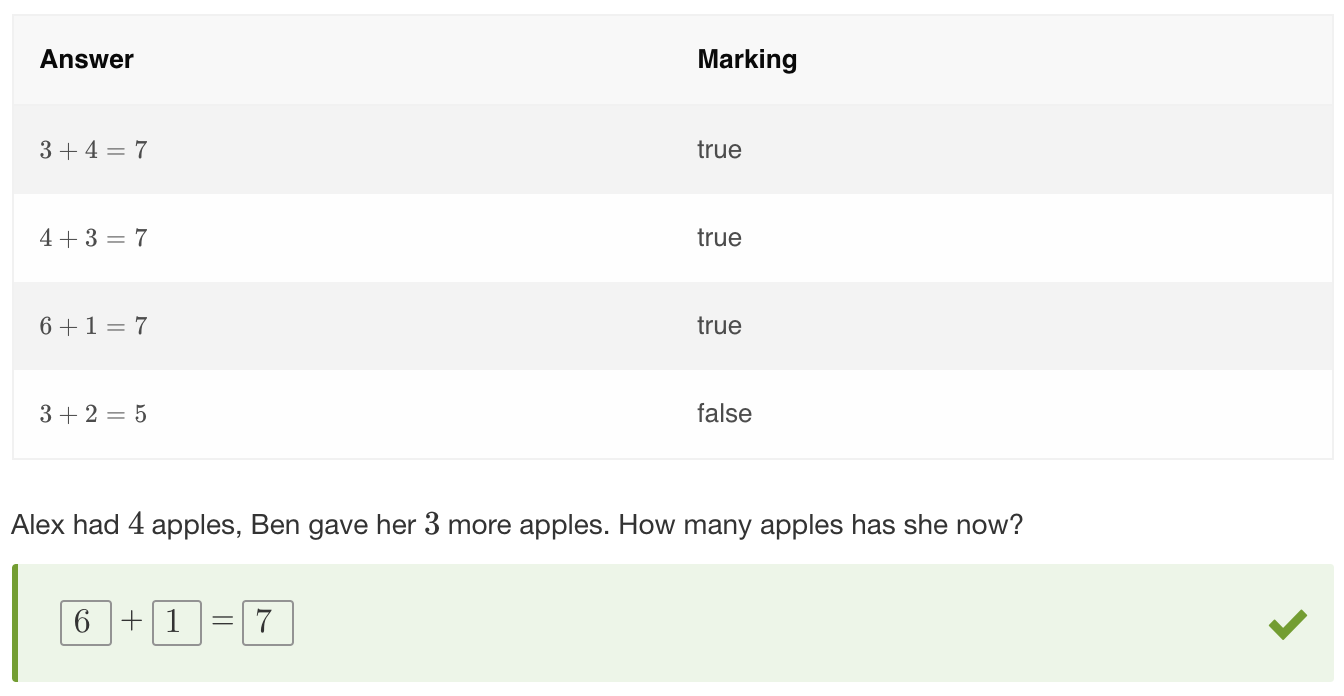Select the 3 + 4 = 7 answer row
1344x696 pixels.
click(672, 150)
